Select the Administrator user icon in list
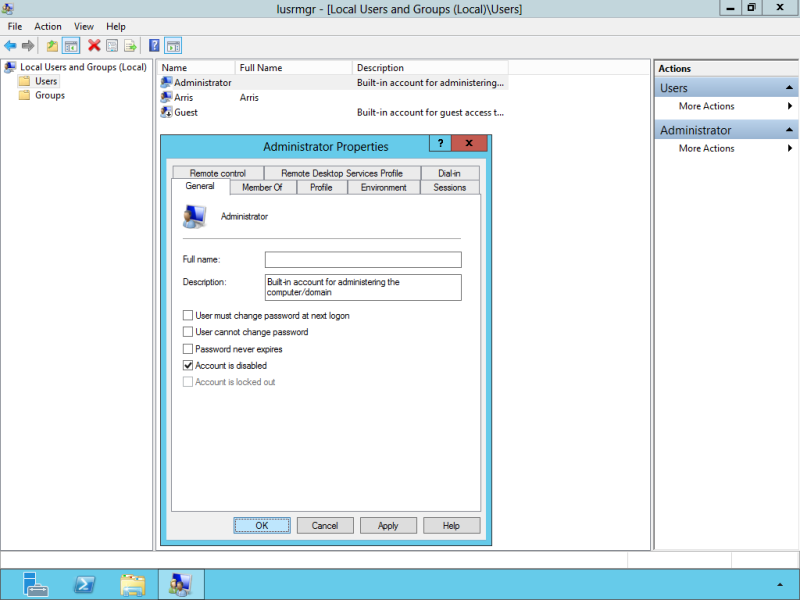 (166, 83)
